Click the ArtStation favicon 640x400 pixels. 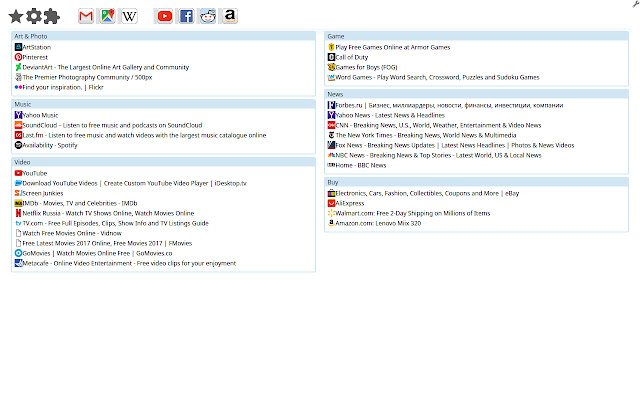point(18,47)
